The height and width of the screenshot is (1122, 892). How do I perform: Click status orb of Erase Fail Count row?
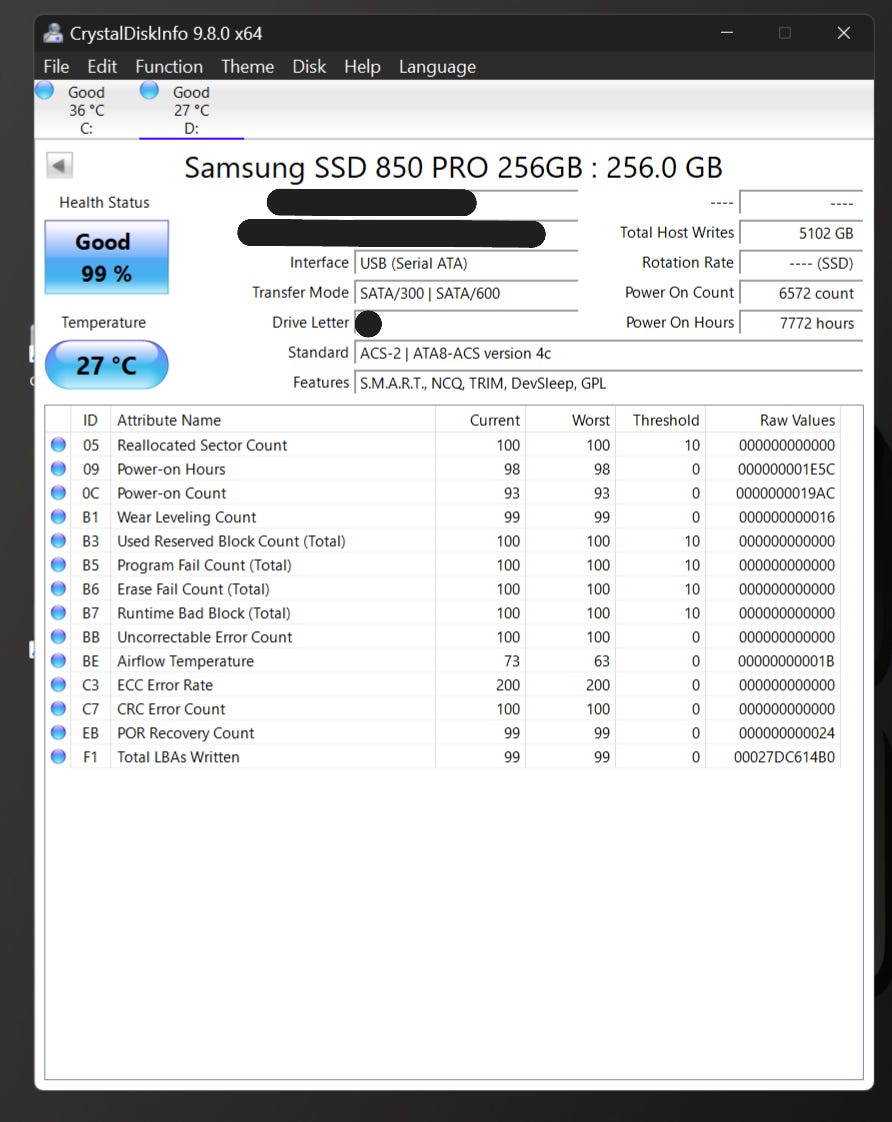click(x=59, y=588)
